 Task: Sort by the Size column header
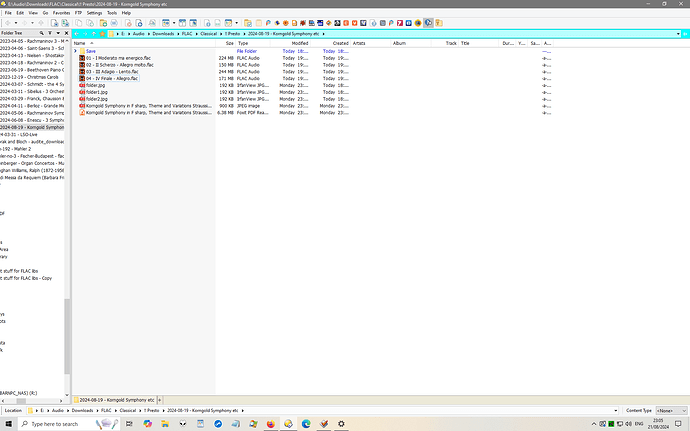tap(225, 43)
